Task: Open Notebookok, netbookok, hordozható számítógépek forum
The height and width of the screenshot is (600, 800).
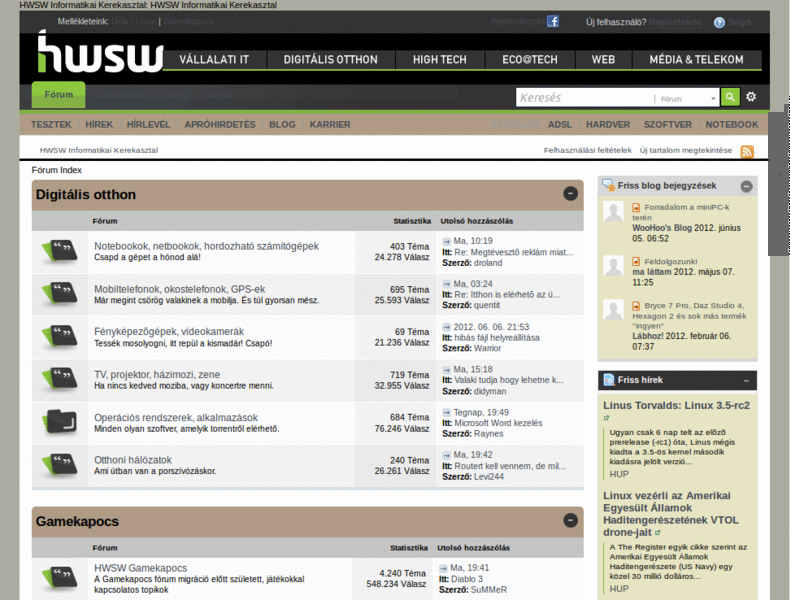Action: (x=206, y=246)
